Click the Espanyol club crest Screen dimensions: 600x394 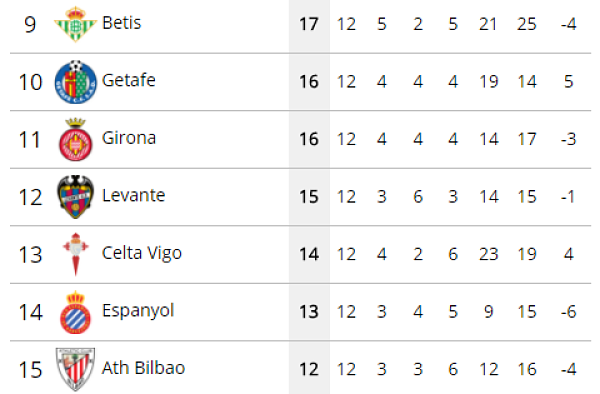75,312
